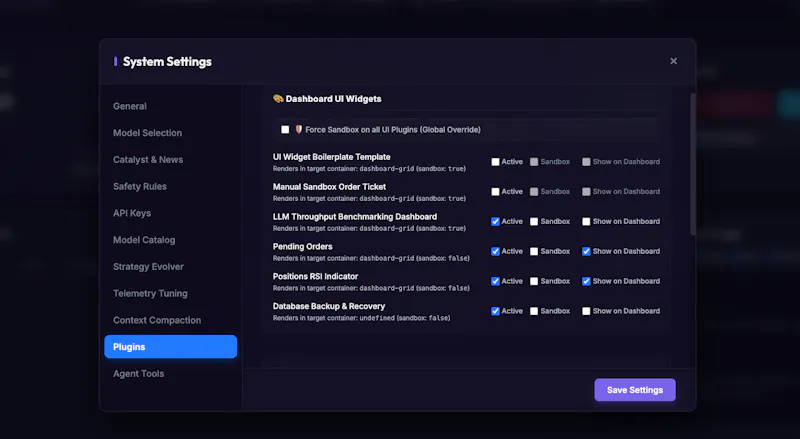The image size is (800, 439).
Task: Uncheck Show on Dashboard for Pending Orders
Action: click(586, 251)
